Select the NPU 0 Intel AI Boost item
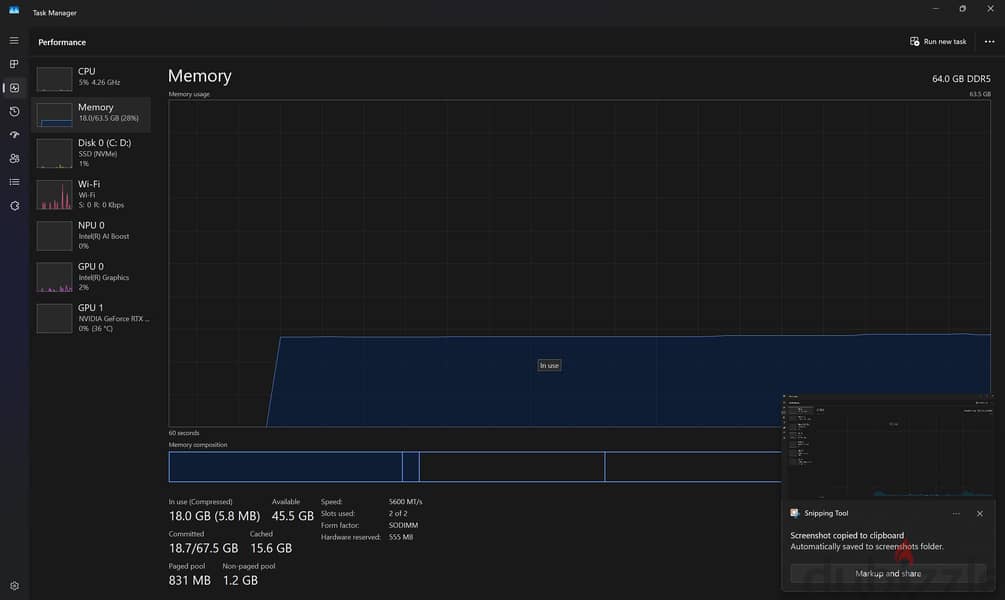This screenshot has width=1005, height=600. click(91, 236)
